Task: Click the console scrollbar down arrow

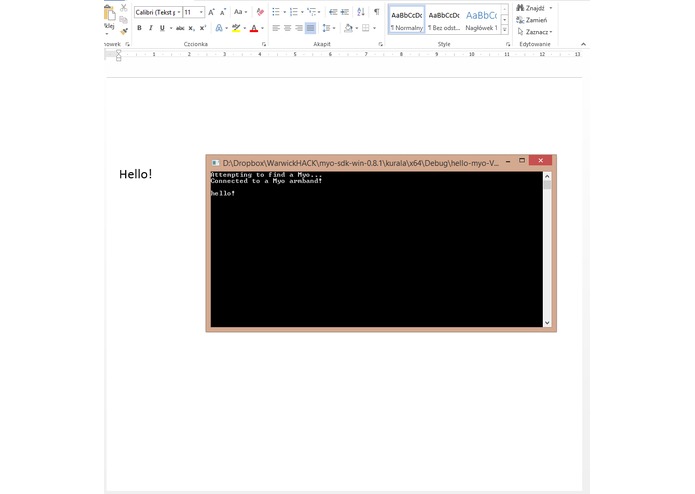Action: tap(547, 323)
